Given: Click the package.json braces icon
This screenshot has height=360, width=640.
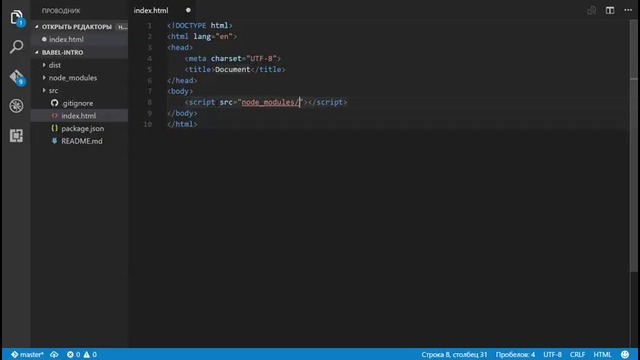Looking at the screenshot, I should tap(54, 128).
